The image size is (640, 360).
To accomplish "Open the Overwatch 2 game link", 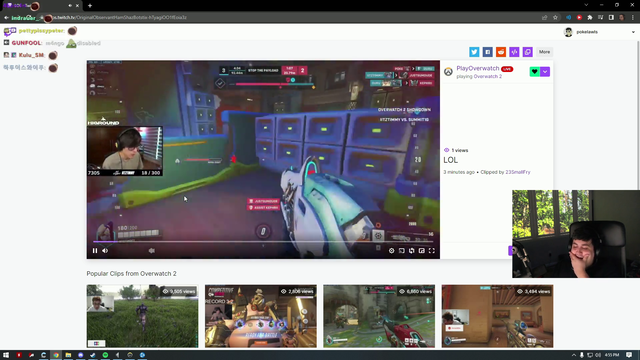I will click(487, 76).
